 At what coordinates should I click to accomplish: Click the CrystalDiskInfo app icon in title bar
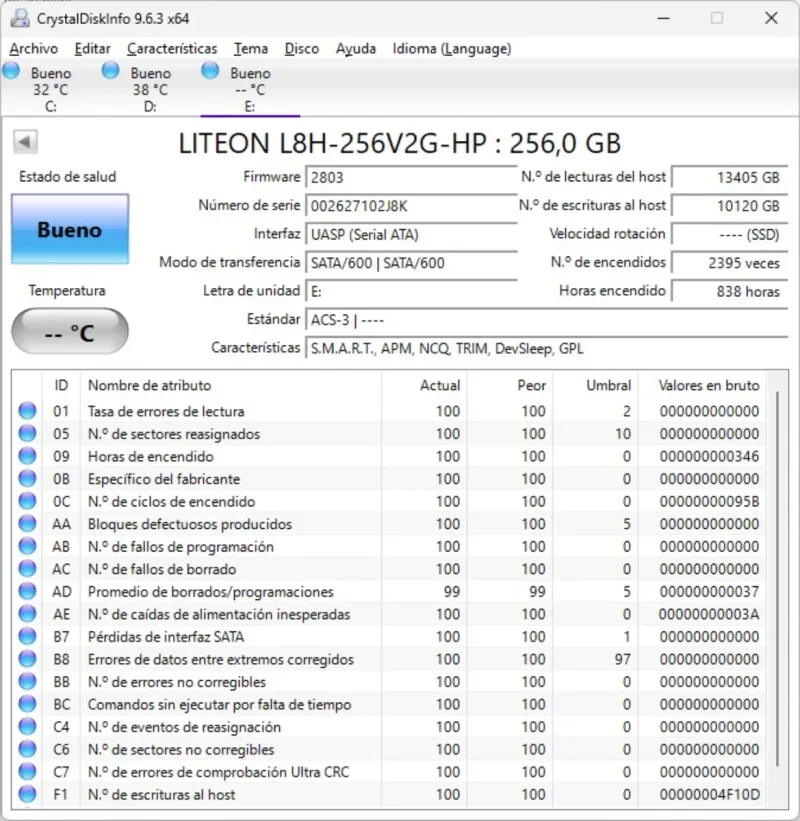pyautogui.click(x=20, y=19)
